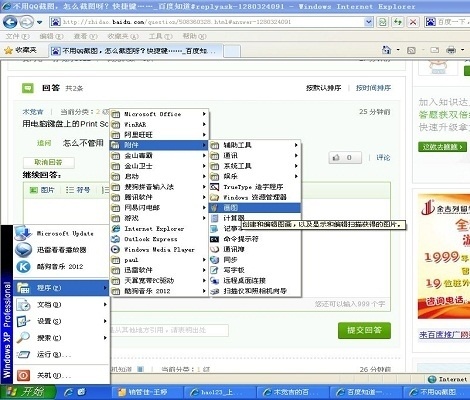Click the Read Mail icon in IE command bar
The width and height of the screenshot is (470, 400).
(x=434, y=50)
